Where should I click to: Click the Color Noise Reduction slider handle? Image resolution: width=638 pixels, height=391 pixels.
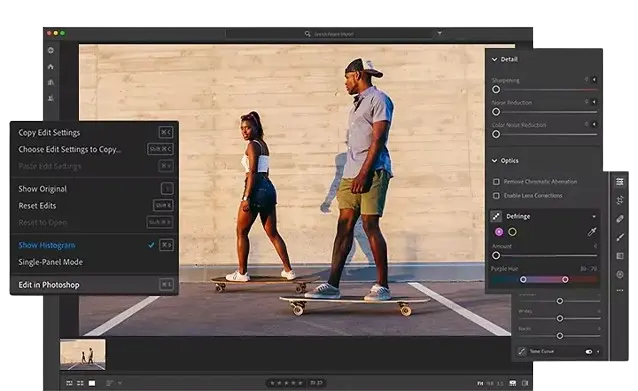click(x=496, y=134)
